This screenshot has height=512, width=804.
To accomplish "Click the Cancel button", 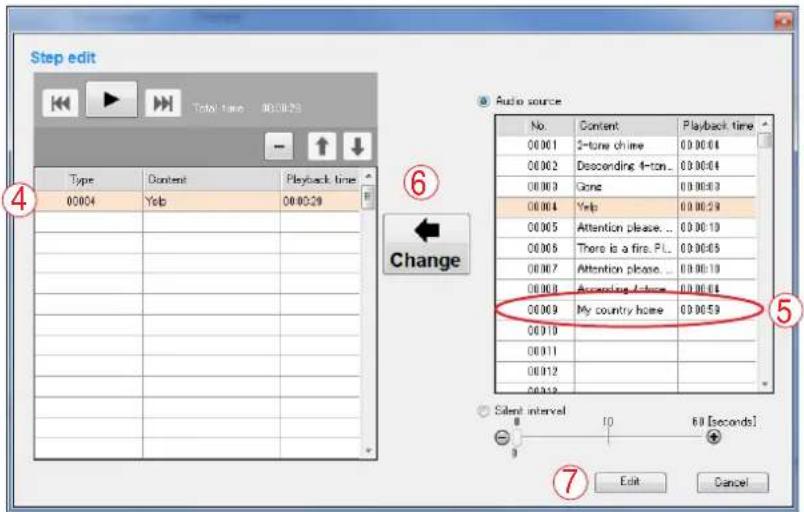I will tap(732, 482).
